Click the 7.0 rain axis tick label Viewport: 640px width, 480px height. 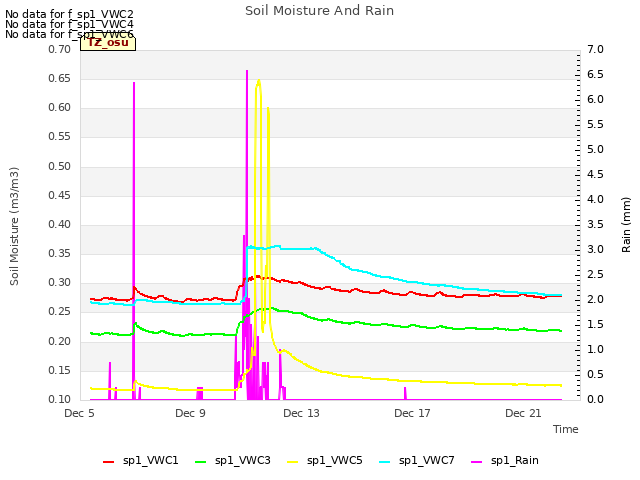click(x=596, y=49)
